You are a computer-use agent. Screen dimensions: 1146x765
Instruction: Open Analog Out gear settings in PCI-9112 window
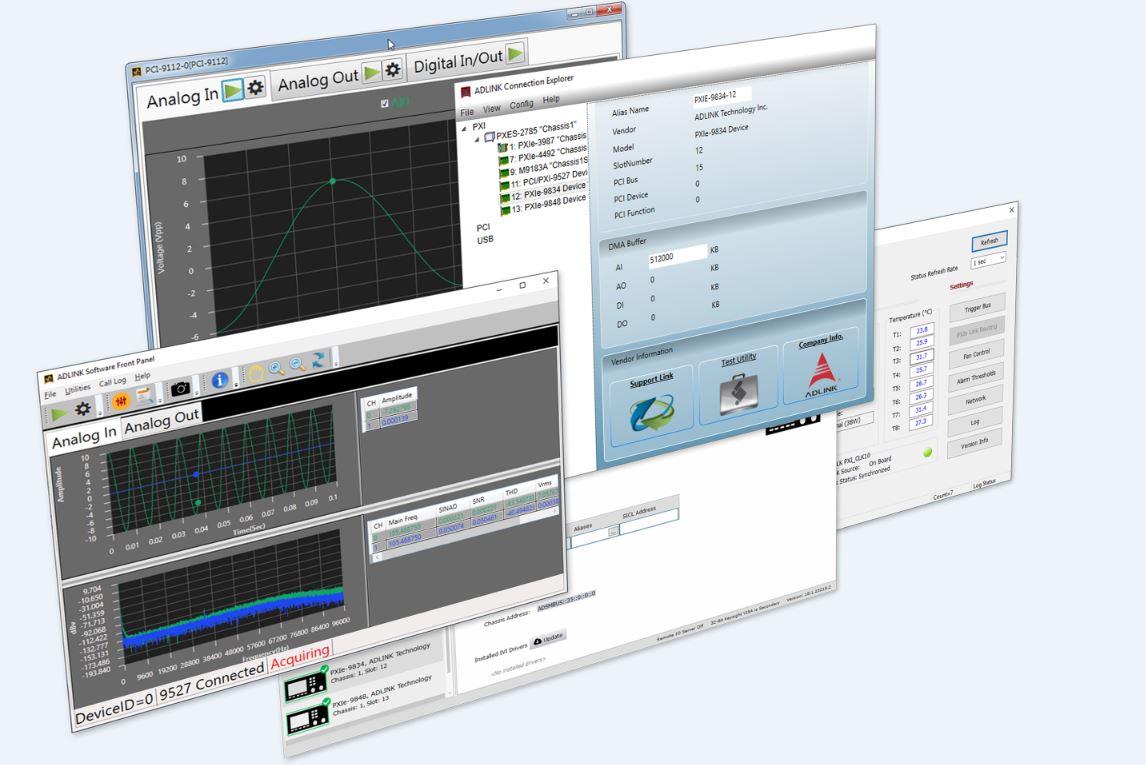coord(392,69)
